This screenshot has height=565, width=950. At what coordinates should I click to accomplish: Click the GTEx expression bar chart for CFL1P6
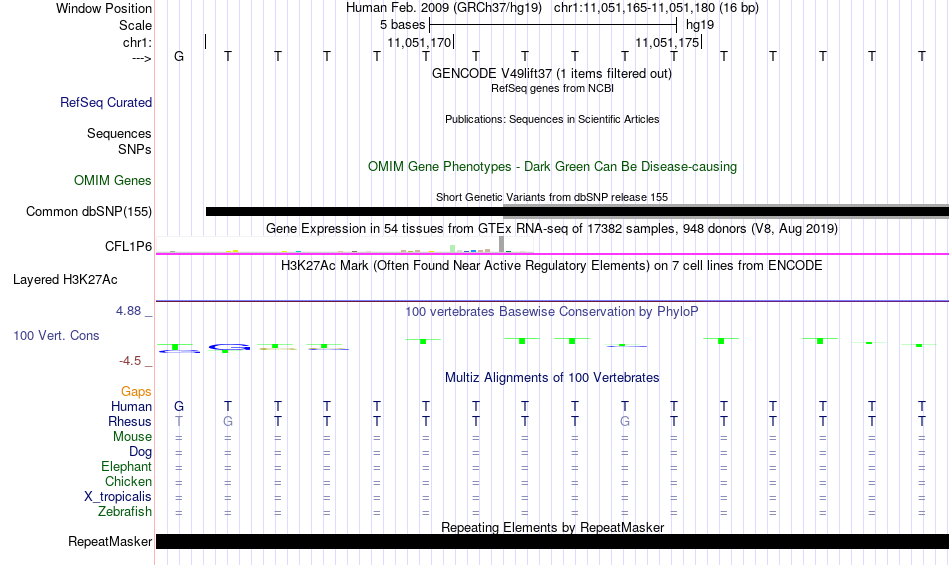click(345, 245)
